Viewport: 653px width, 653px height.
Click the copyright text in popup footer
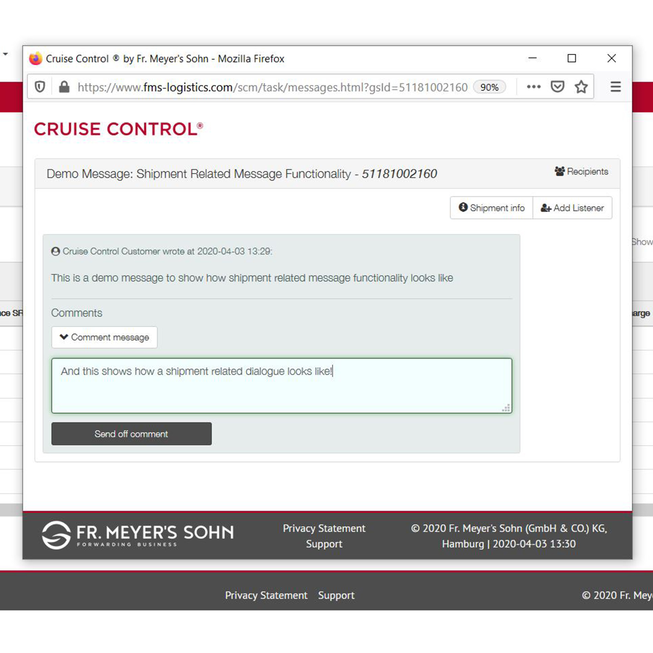point(509,536)
